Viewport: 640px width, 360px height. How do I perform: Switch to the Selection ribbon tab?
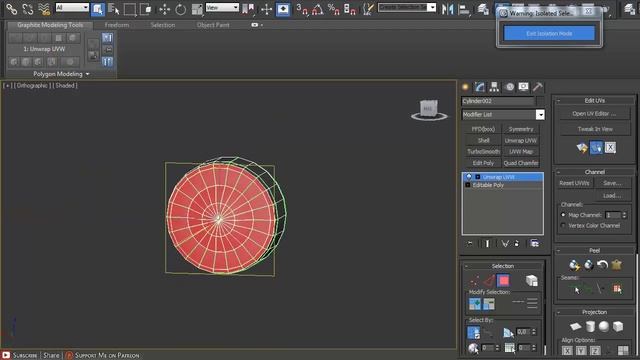point(162,25)
